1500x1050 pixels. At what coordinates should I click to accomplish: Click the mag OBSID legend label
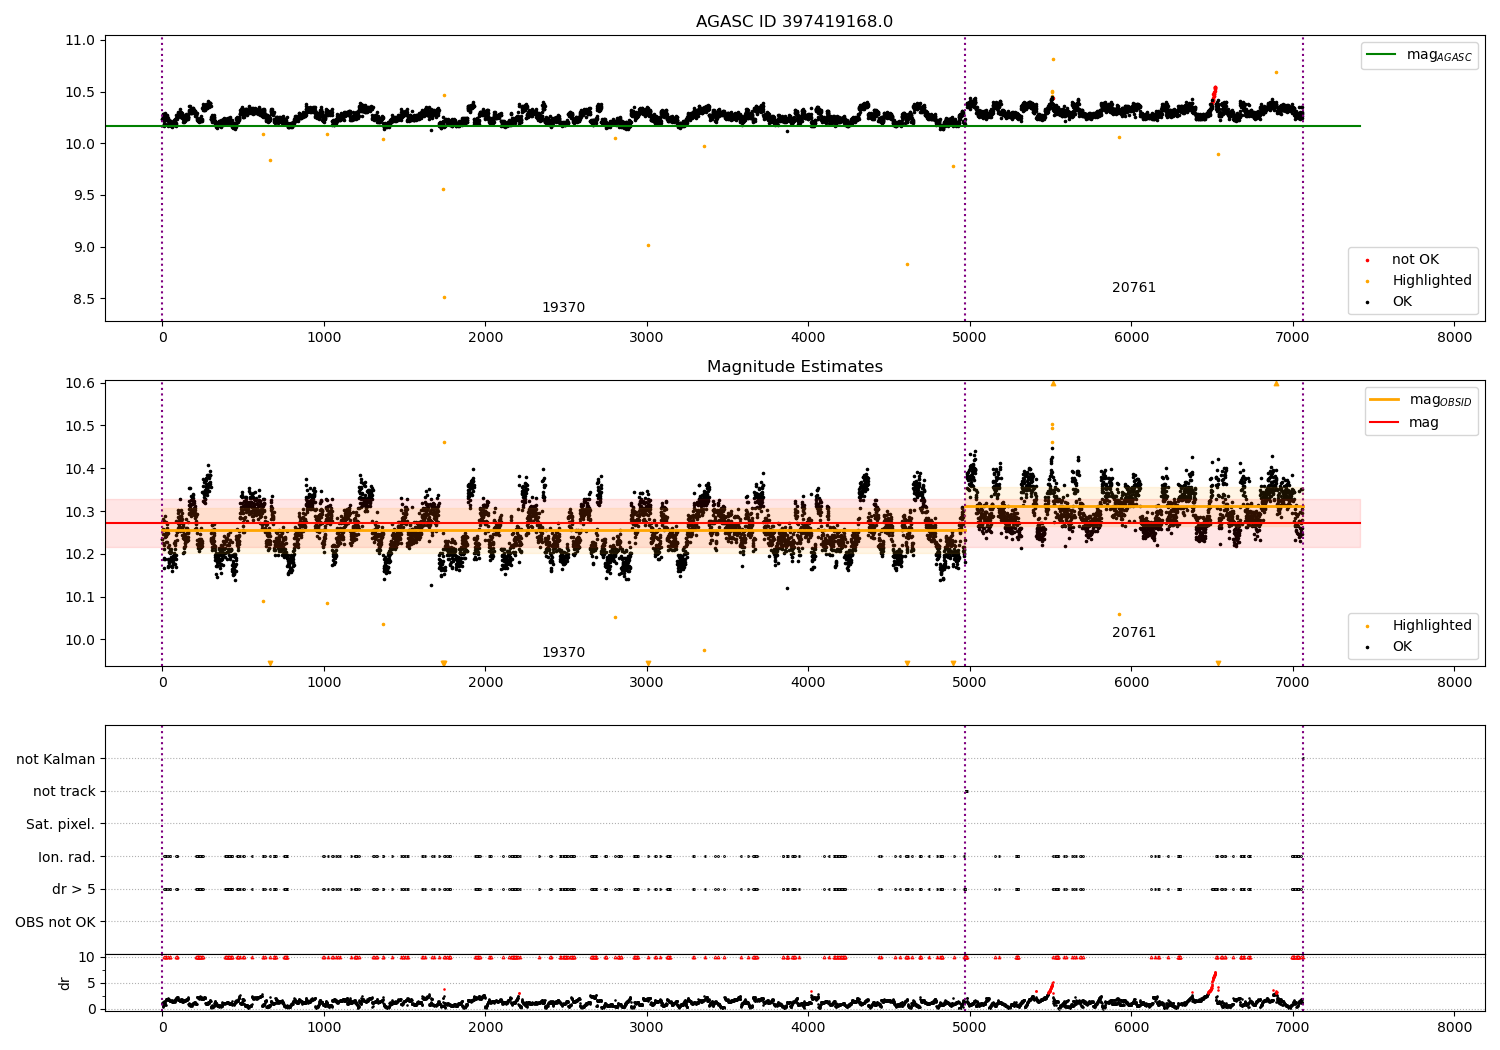click(1440, 400)
